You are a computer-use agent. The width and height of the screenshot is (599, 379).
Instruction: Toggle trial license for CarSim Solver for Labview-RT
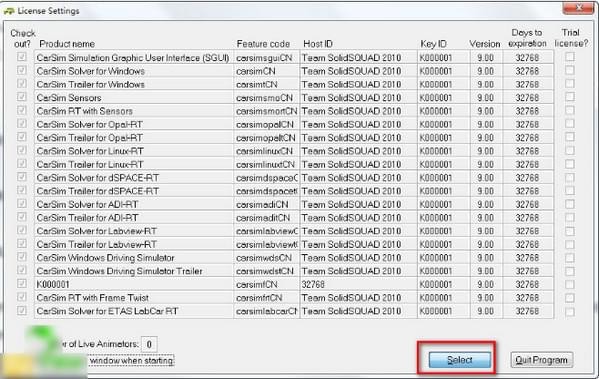[x=570, y=231]
